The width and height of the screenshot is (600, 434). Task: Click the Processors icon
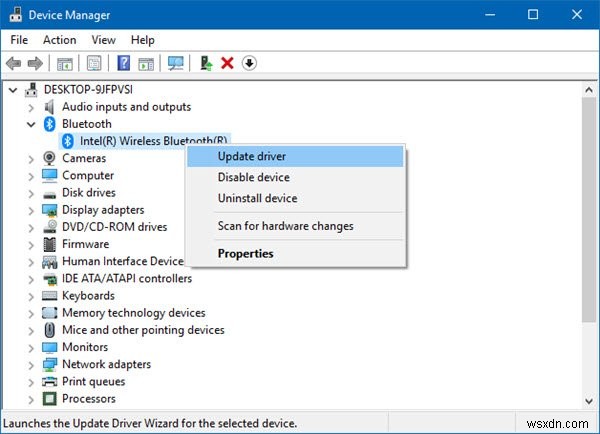49,398
